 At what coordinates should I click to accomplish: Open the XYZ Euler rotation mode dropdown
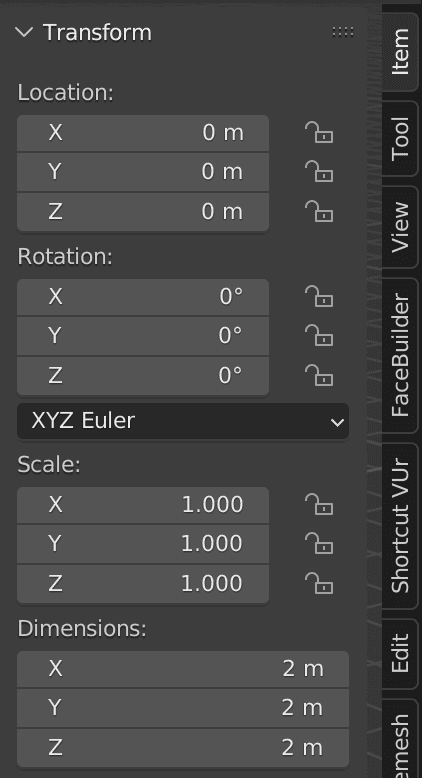[183, 421]
